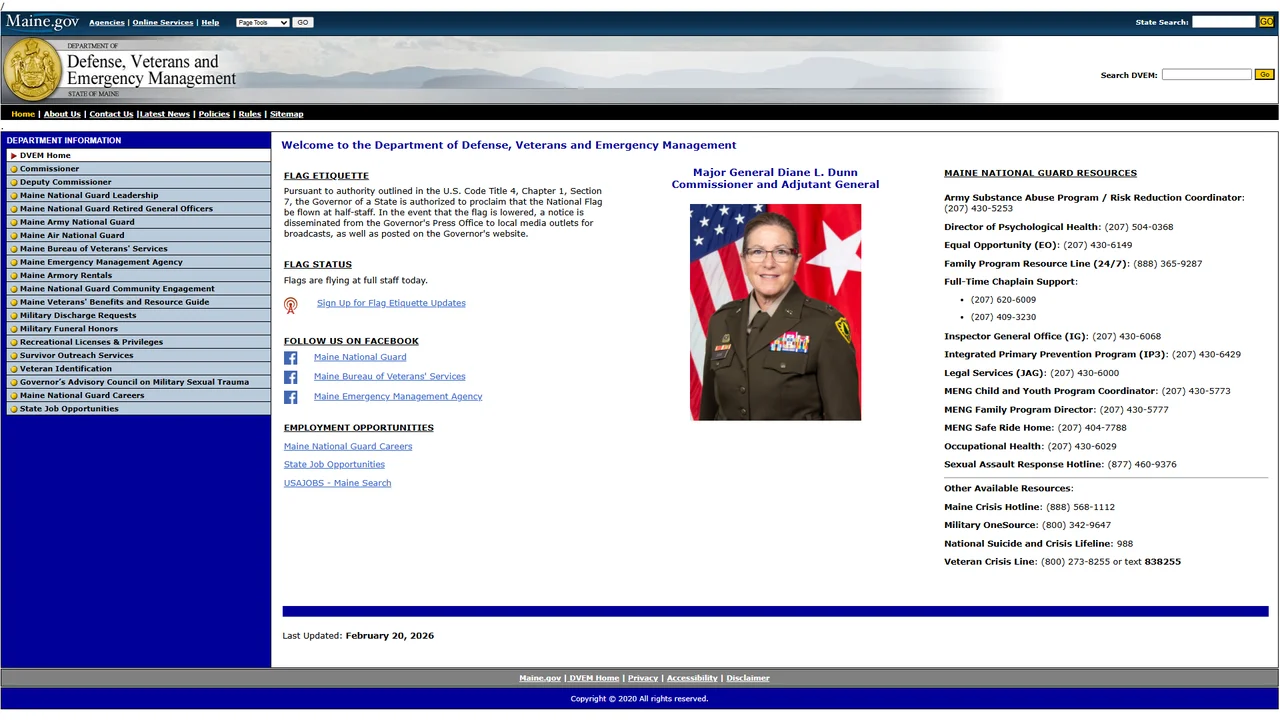Open Deputy Commissioner sidebar item
Image resolution: width=1280 pixels, height=720 pixels.
tap(137, 182)
